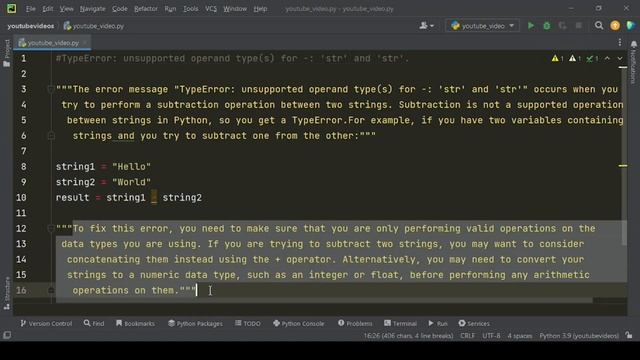Close the youtube_video.py editor tab
The image size is (640, 360).
click(85, 42)
